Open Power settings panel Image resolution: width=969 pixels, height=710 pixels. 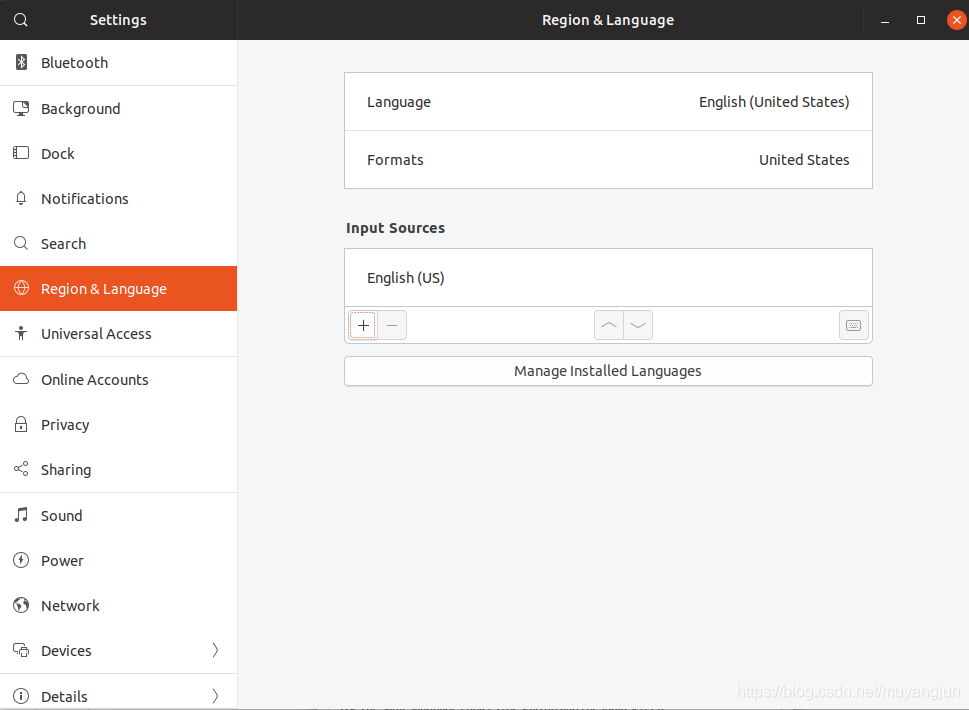[119, 560]
